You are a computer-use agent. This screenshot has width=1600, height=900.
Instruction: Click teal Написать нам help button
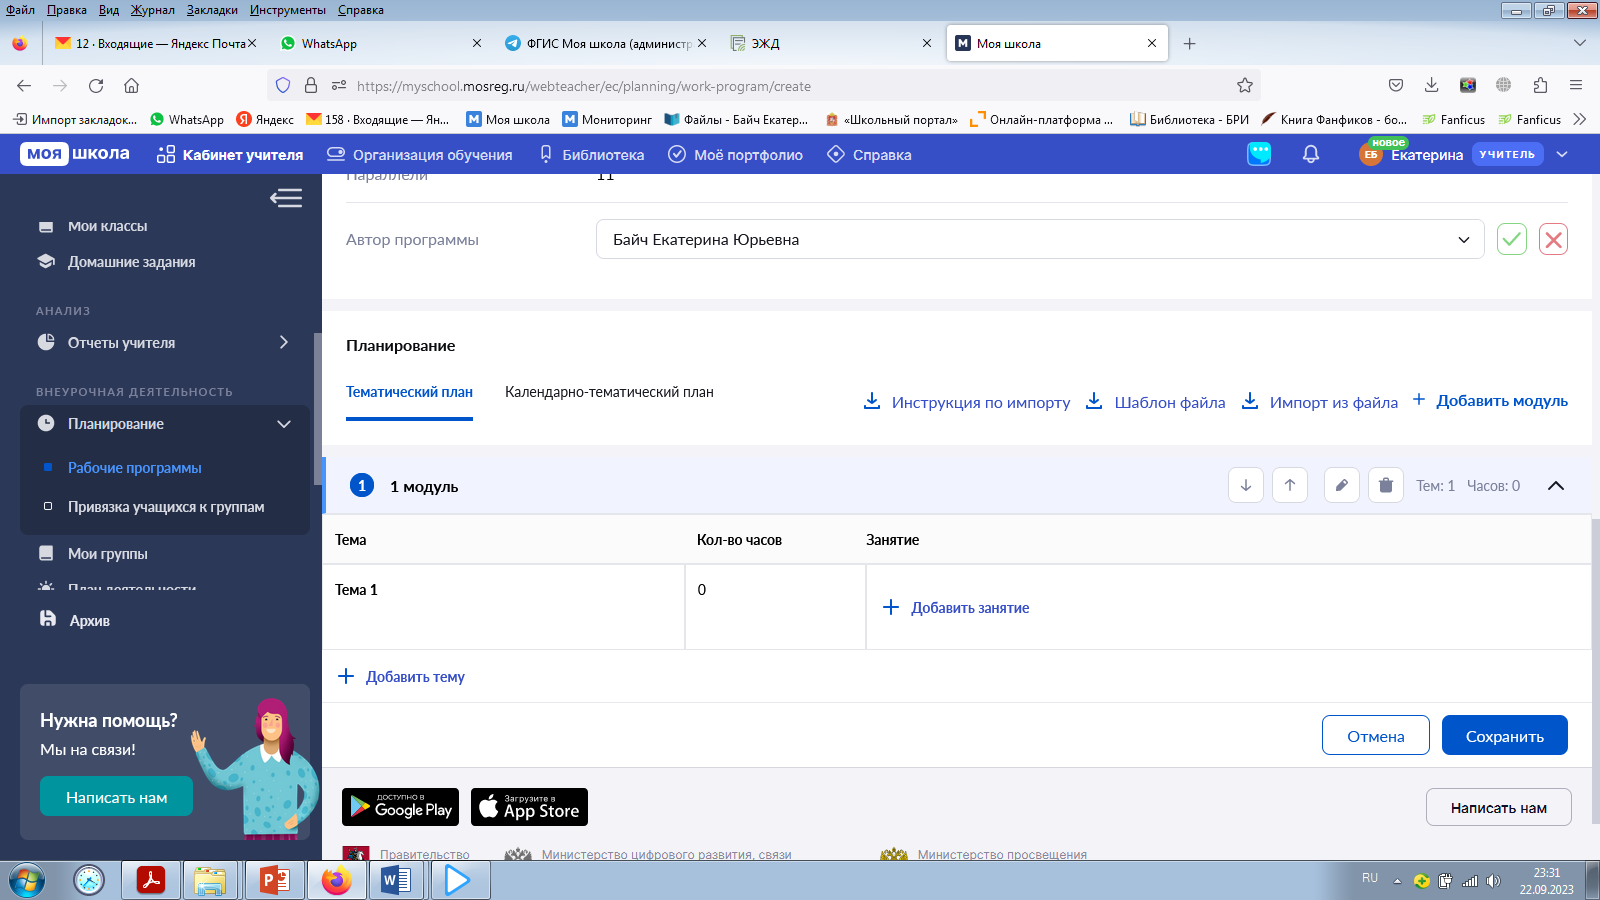click(x=116, y=797)
